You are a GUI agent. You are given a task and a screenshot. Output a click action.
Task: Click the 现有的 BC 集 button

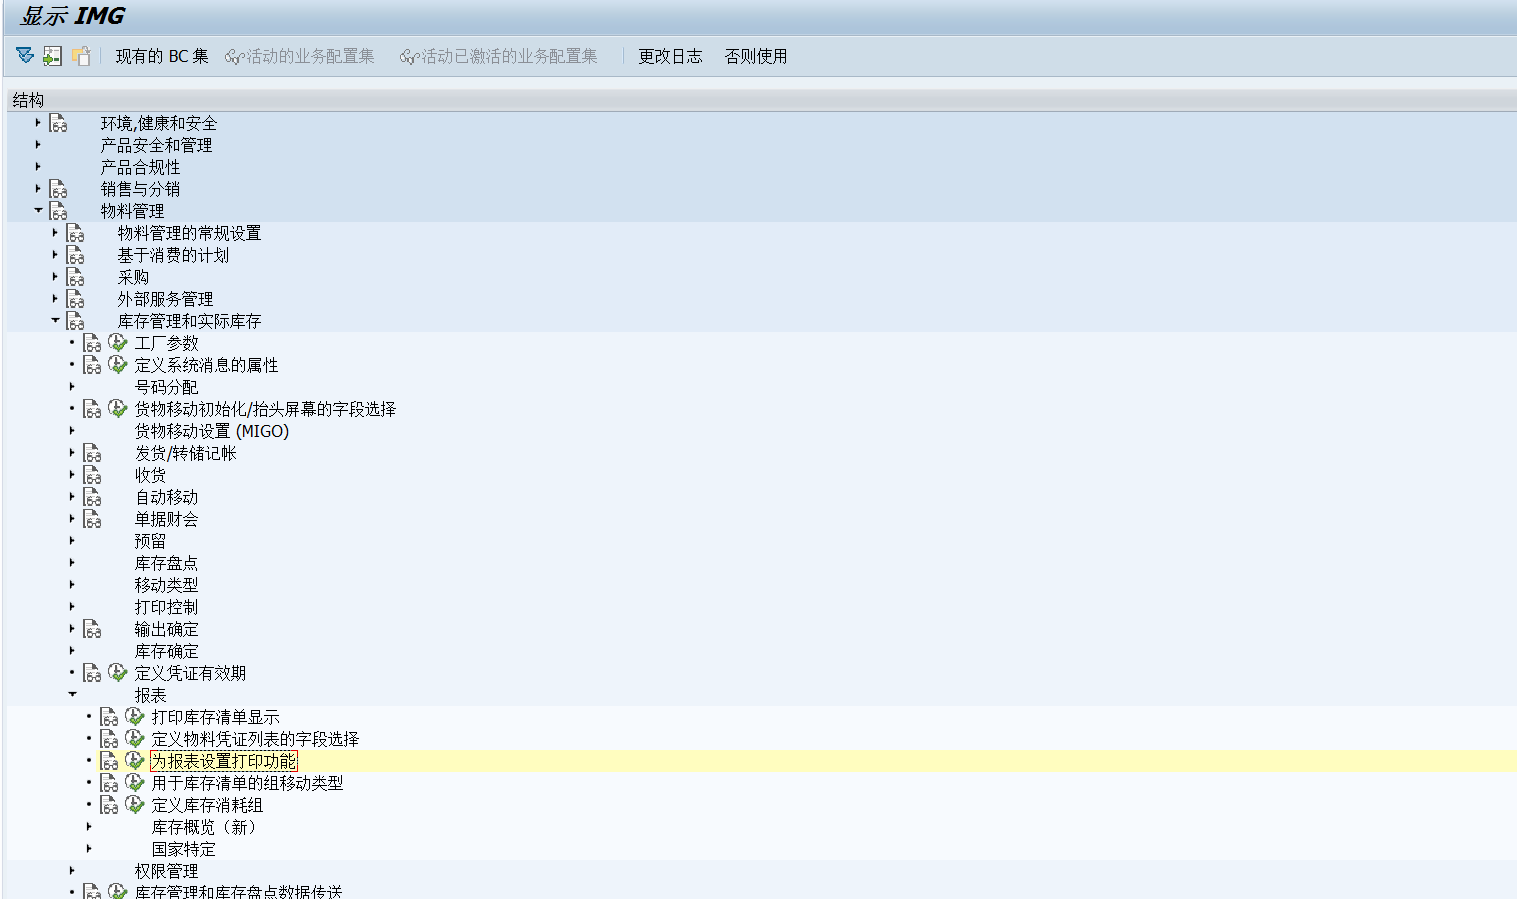click(x=162, y=56)
